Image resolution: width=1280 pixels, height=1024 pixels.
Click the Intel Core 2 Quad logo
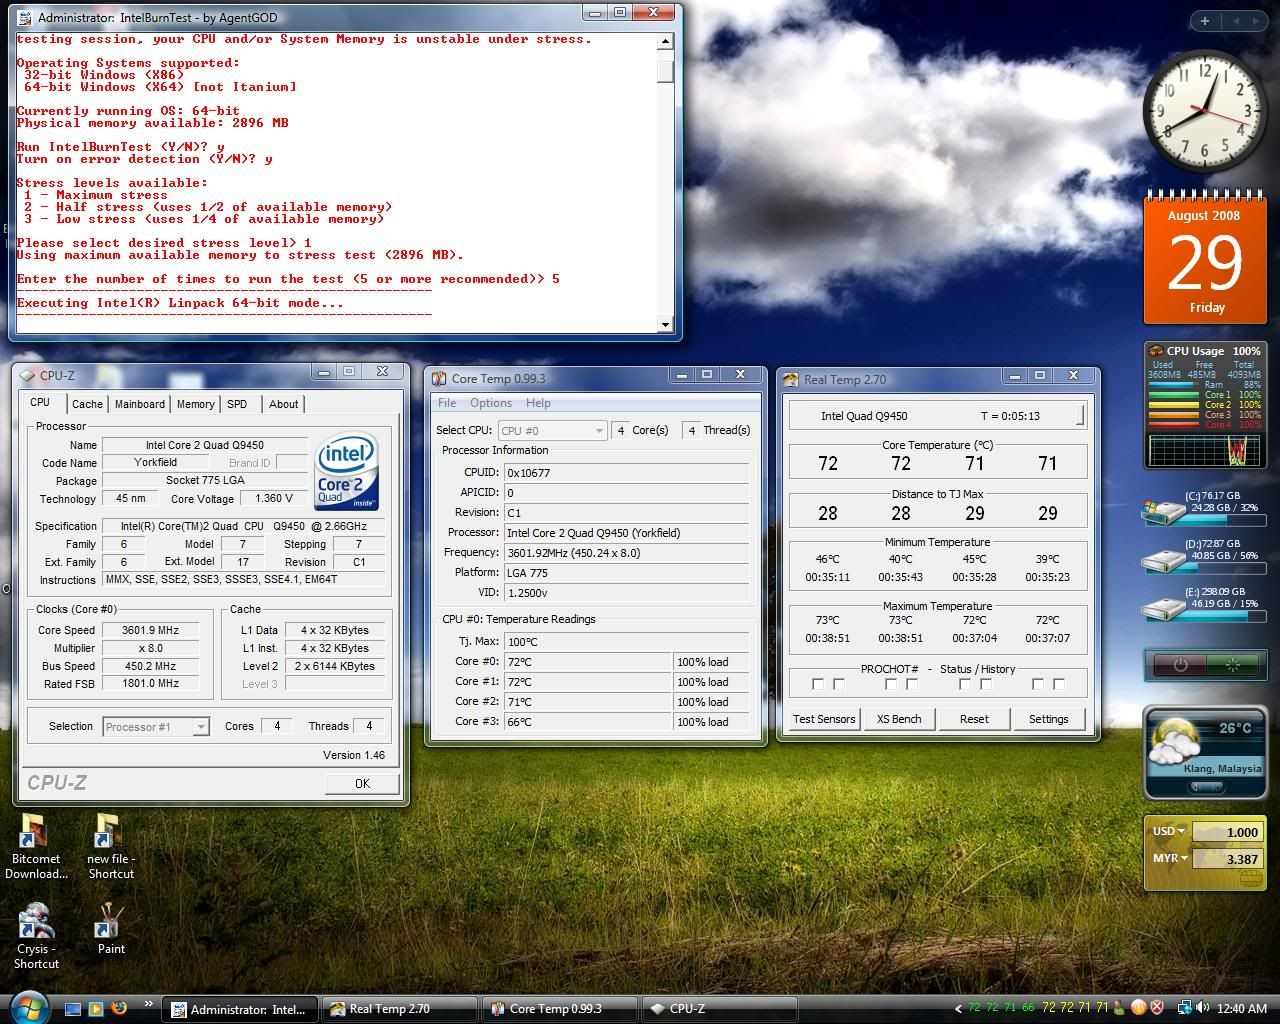346,471
